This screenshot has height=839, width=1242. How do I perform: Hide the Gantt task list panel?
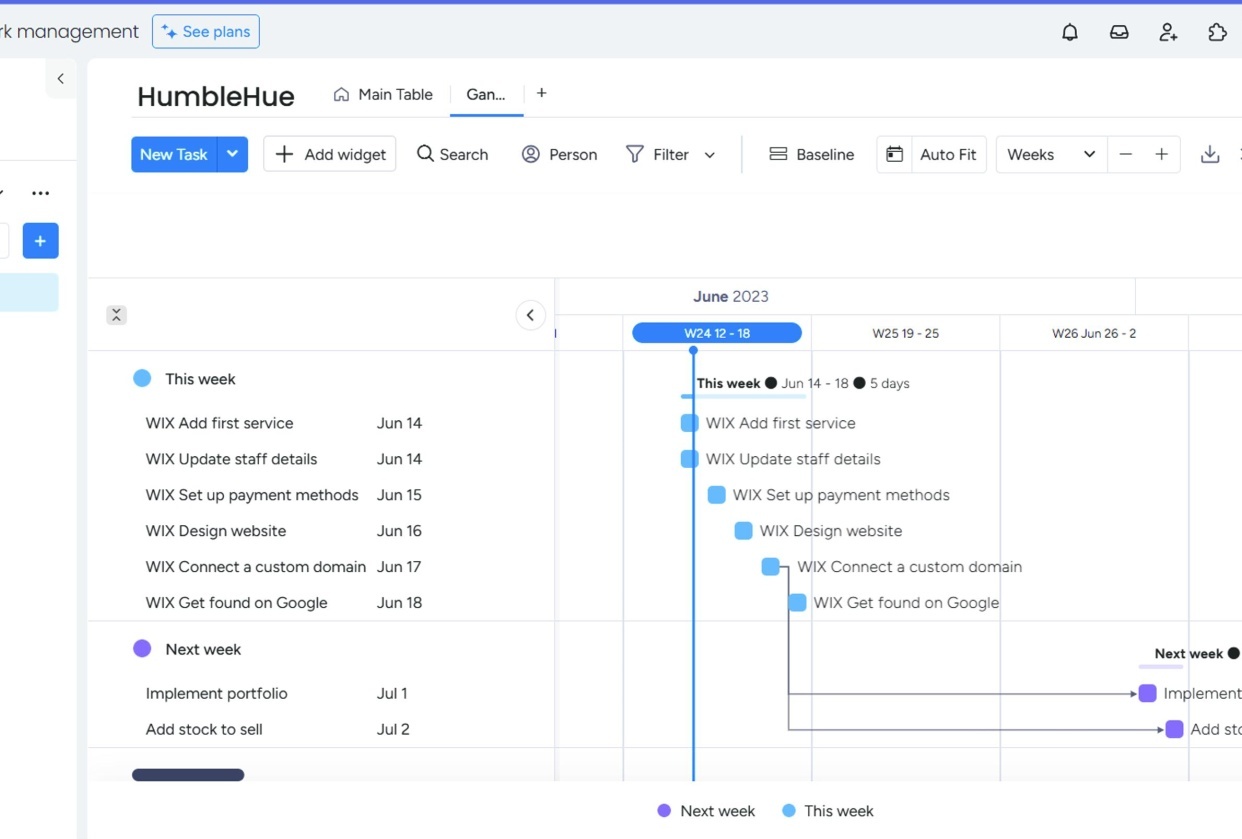tap(530, 315)
